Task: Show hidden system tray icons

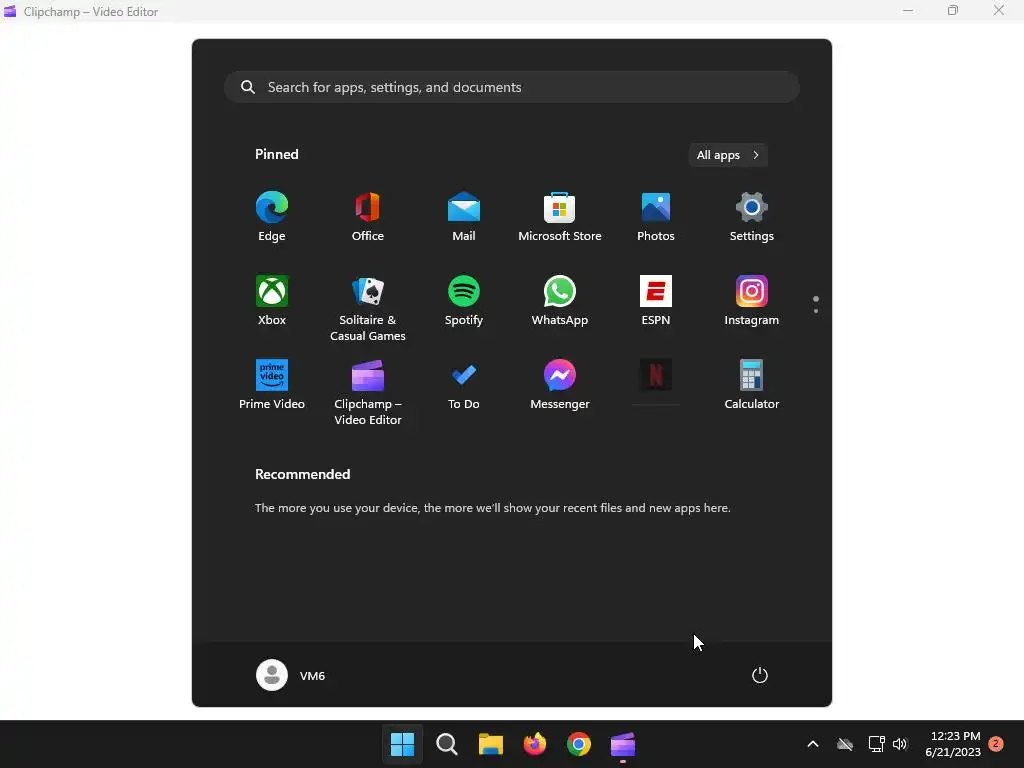Action: (x=813, y=744)
